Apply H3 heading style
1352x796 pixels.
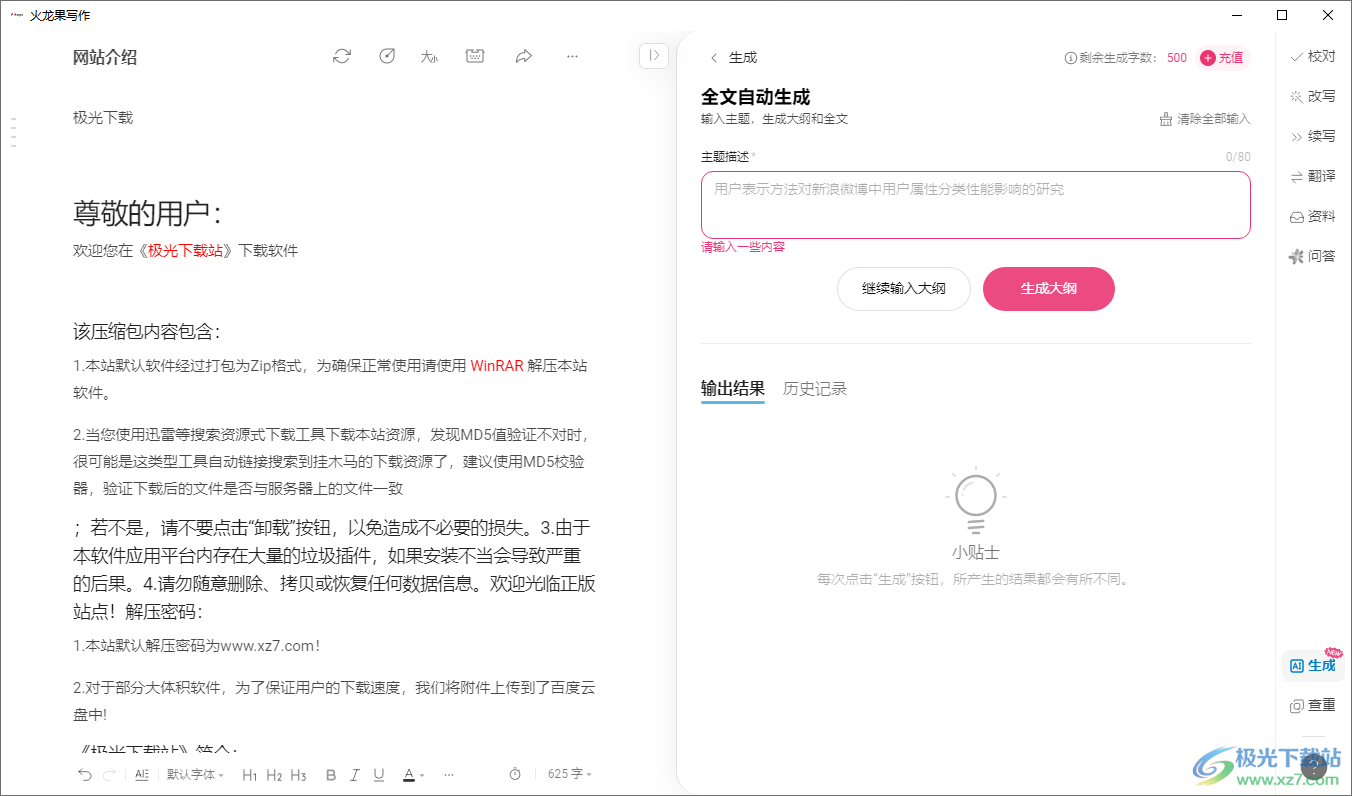298,775
